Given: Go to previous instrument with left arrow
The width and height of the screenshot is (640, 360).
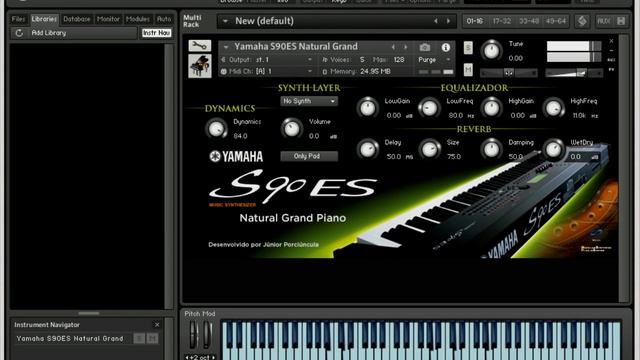Looking at the screenshot, I should coord(393,47).
